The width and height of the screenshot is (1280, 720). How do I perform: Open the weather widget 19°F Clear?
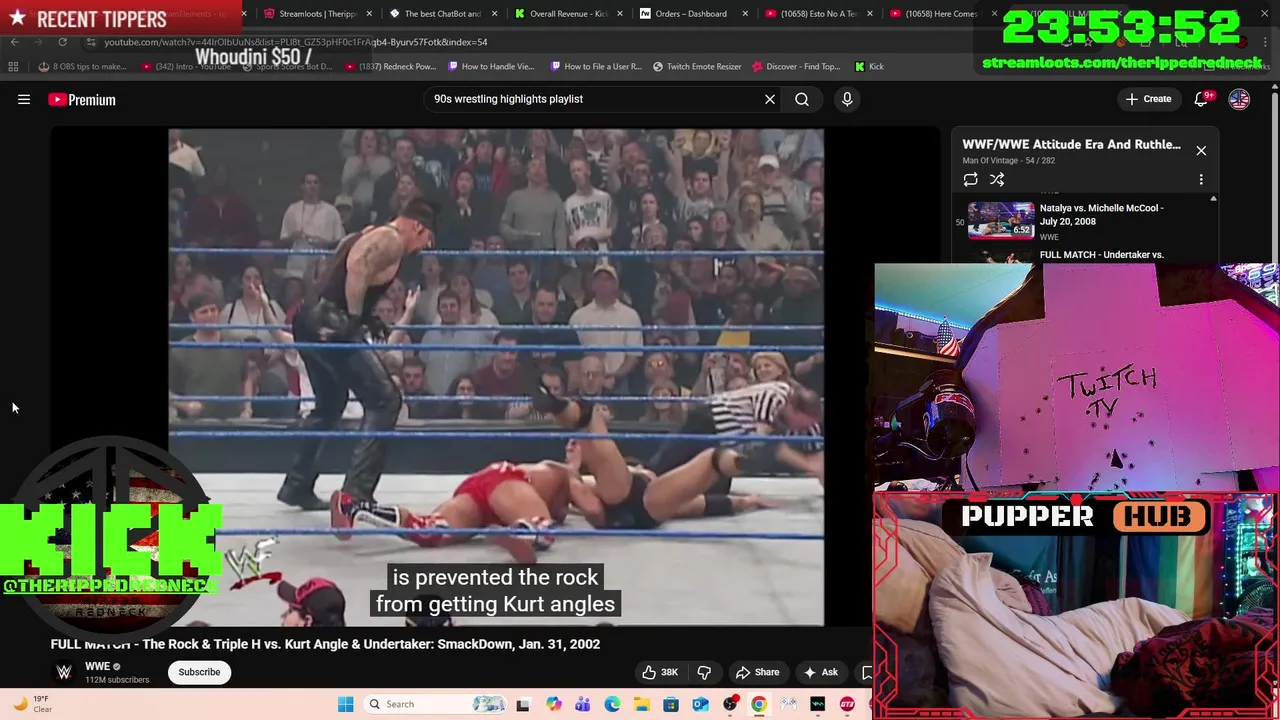pos(31,704)
